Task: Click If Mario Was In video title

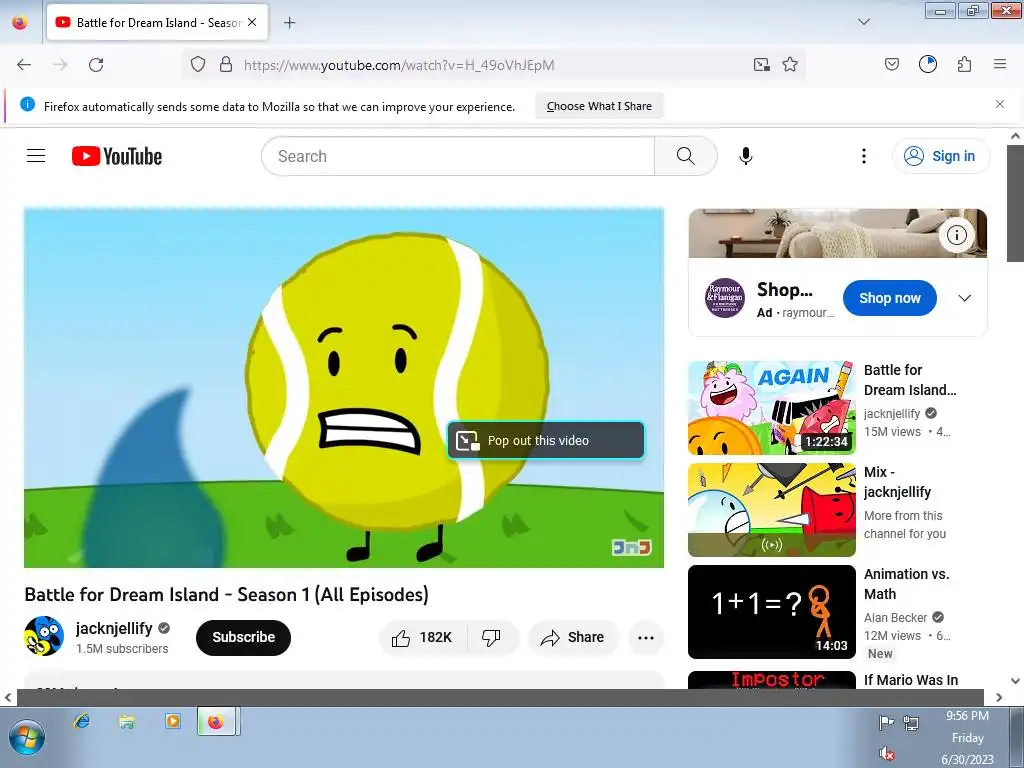Action: [910, 680]
